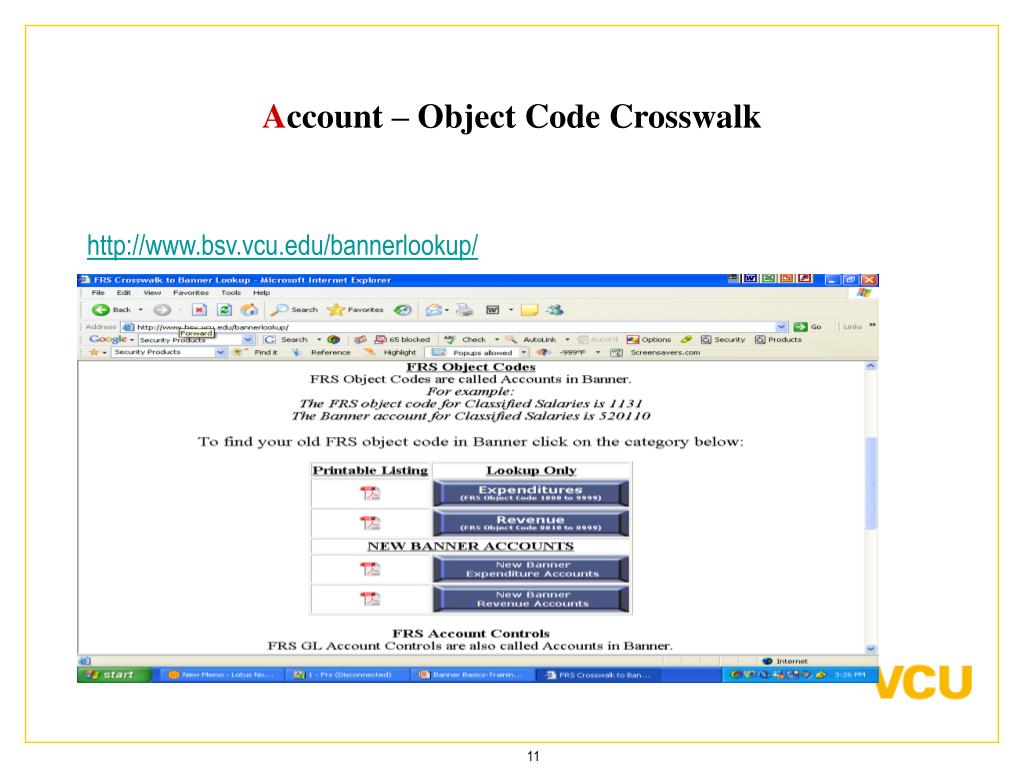1024x768 pixels.
Task: Click the browser address URL field
Action: coord(455,327)
